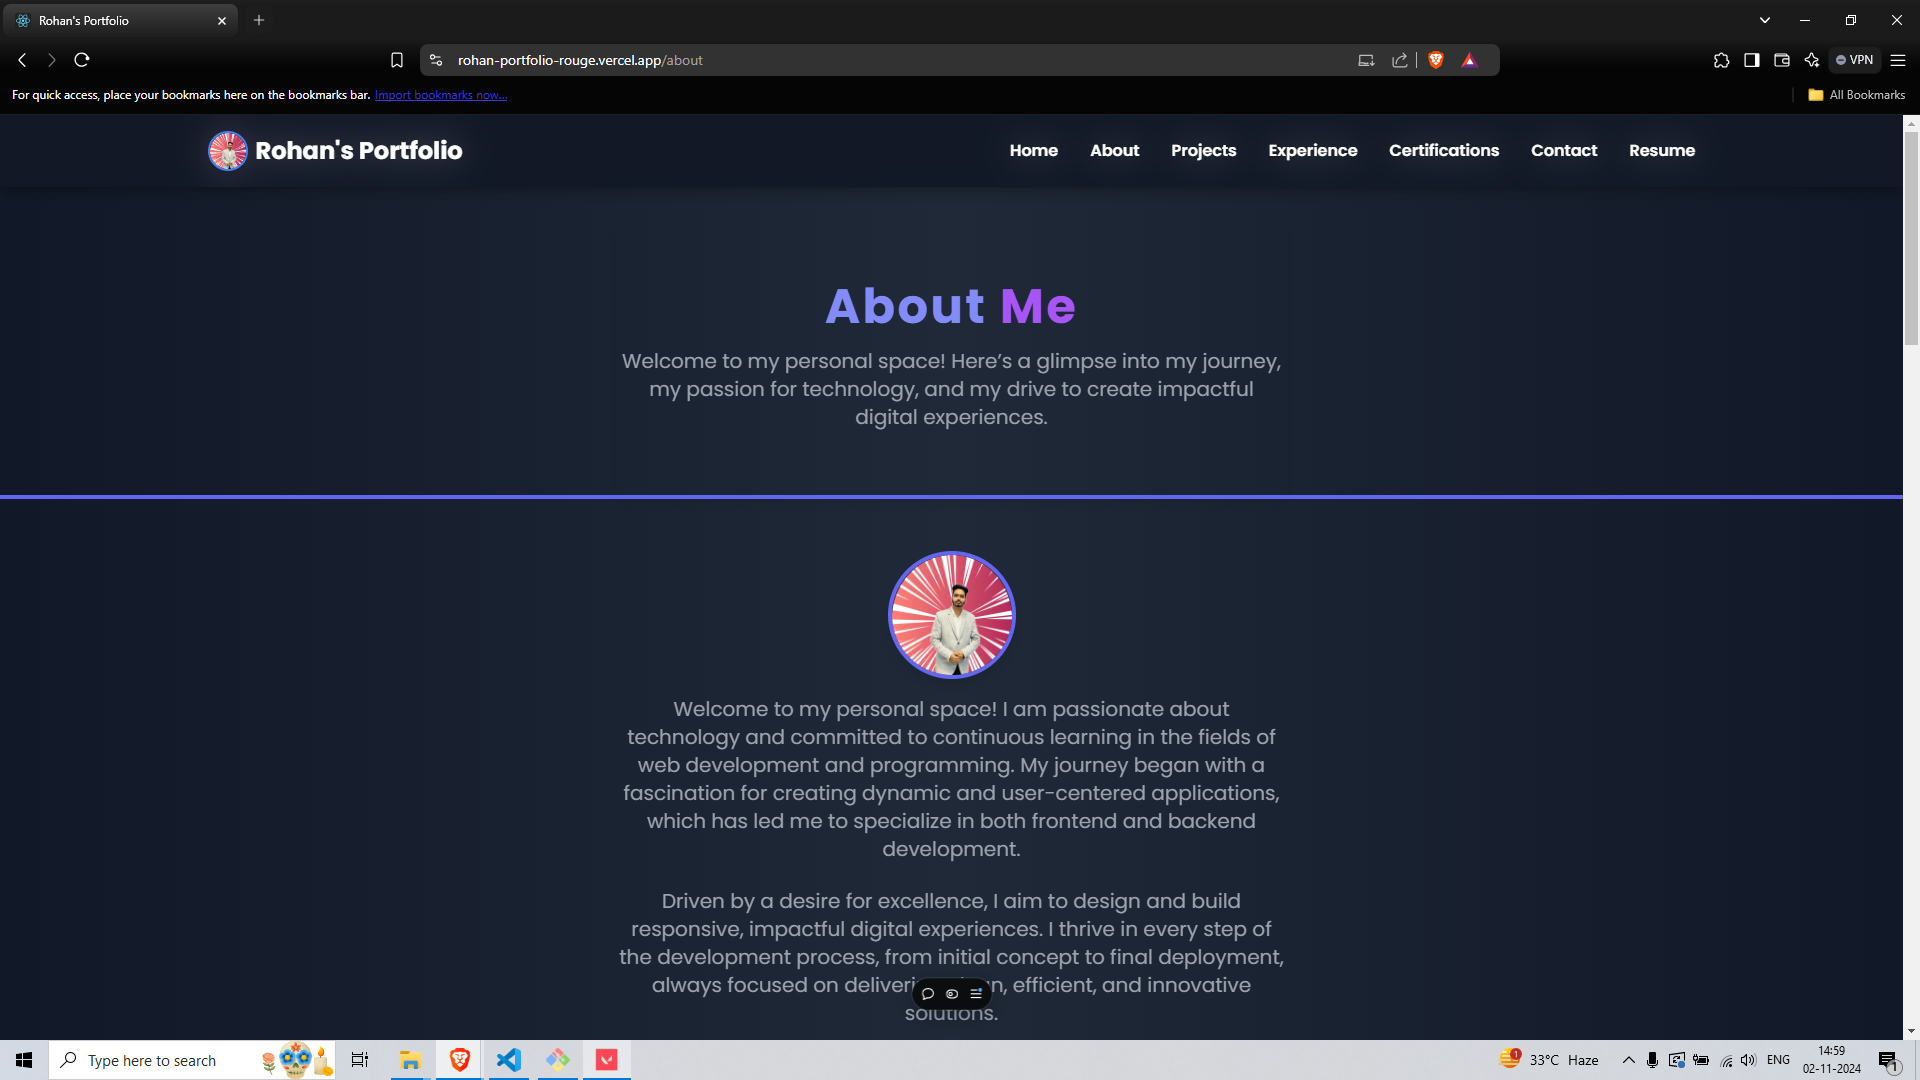The width and height of the screenshot is (1920, 1080).
Task: Open the Extensions puzzle icon
Action: pyautogui.click(x=1721, y=60)
